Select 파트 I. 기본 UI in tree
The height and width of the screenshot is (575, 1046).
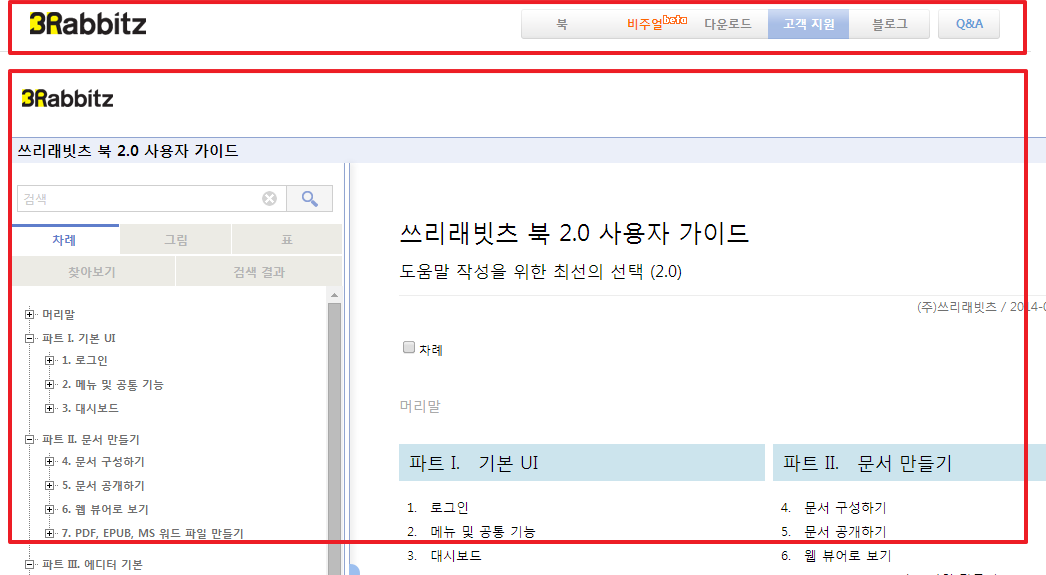(79, 338)
